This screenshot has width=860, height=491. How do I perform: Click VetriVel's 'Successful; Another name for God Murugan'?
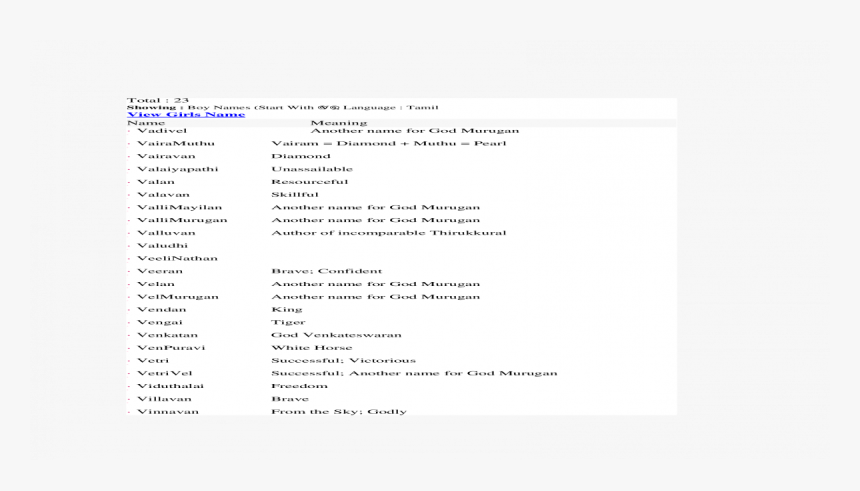[x=414, y=373]
